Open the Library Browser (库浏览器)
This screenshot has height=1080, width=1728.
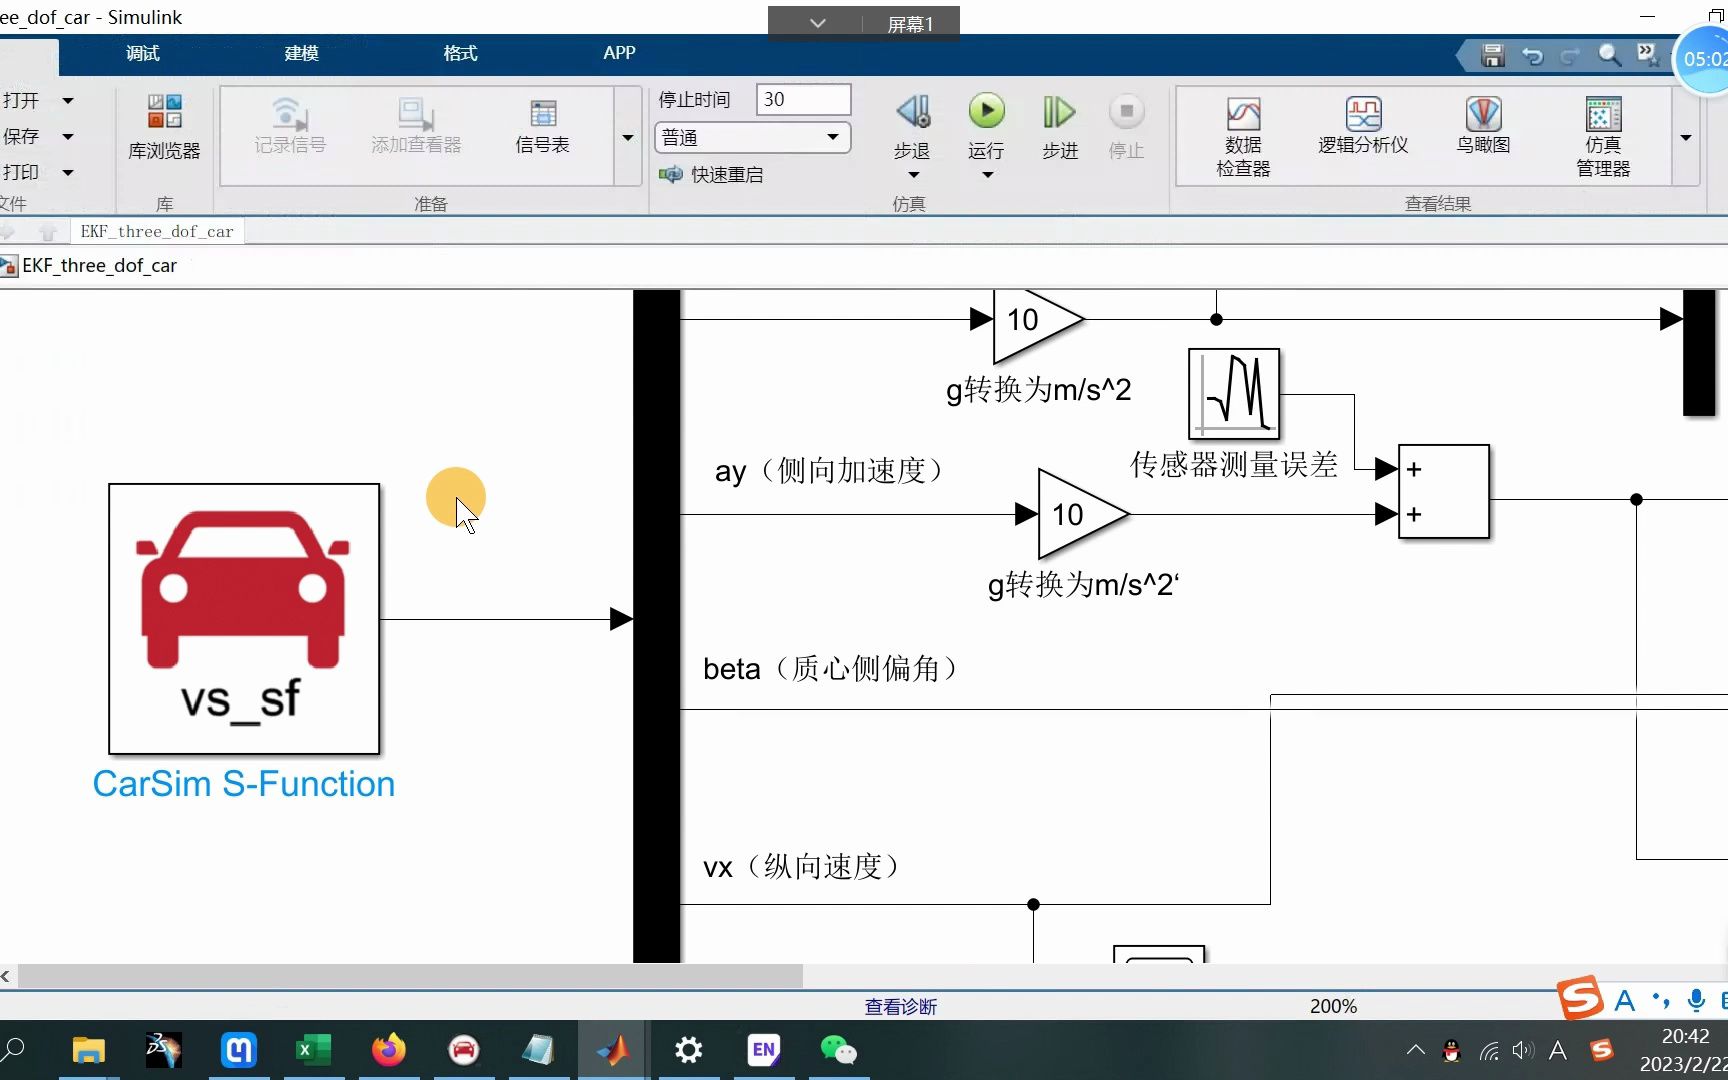point(164,127)
